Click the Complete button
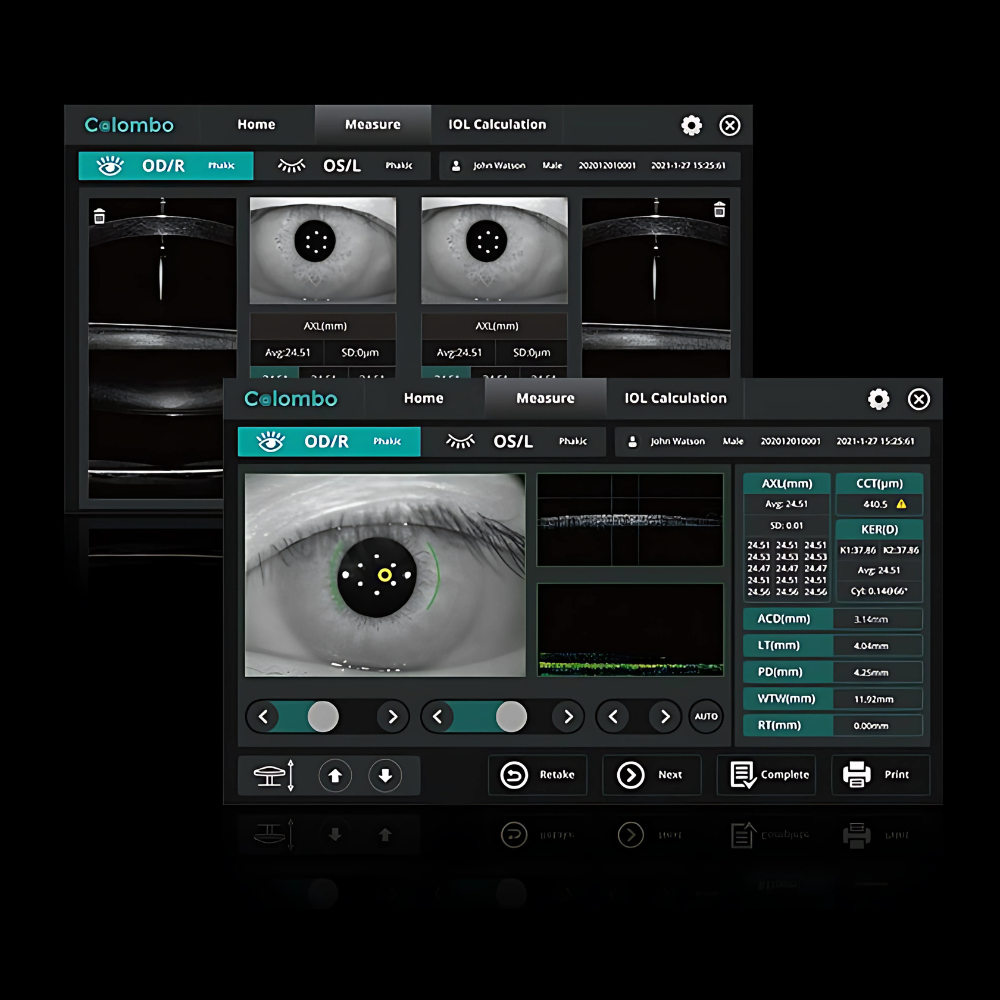 pos(767,774)
